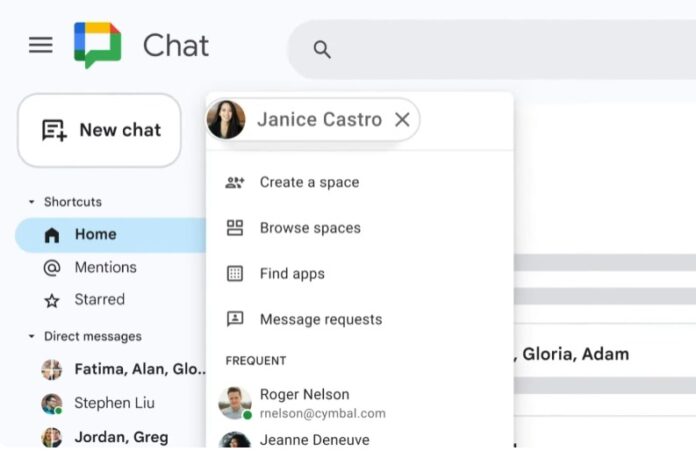This screenshot has height=451, width=696.
Task: Click the Browse spaces grid icon
Action: [235, 228]
